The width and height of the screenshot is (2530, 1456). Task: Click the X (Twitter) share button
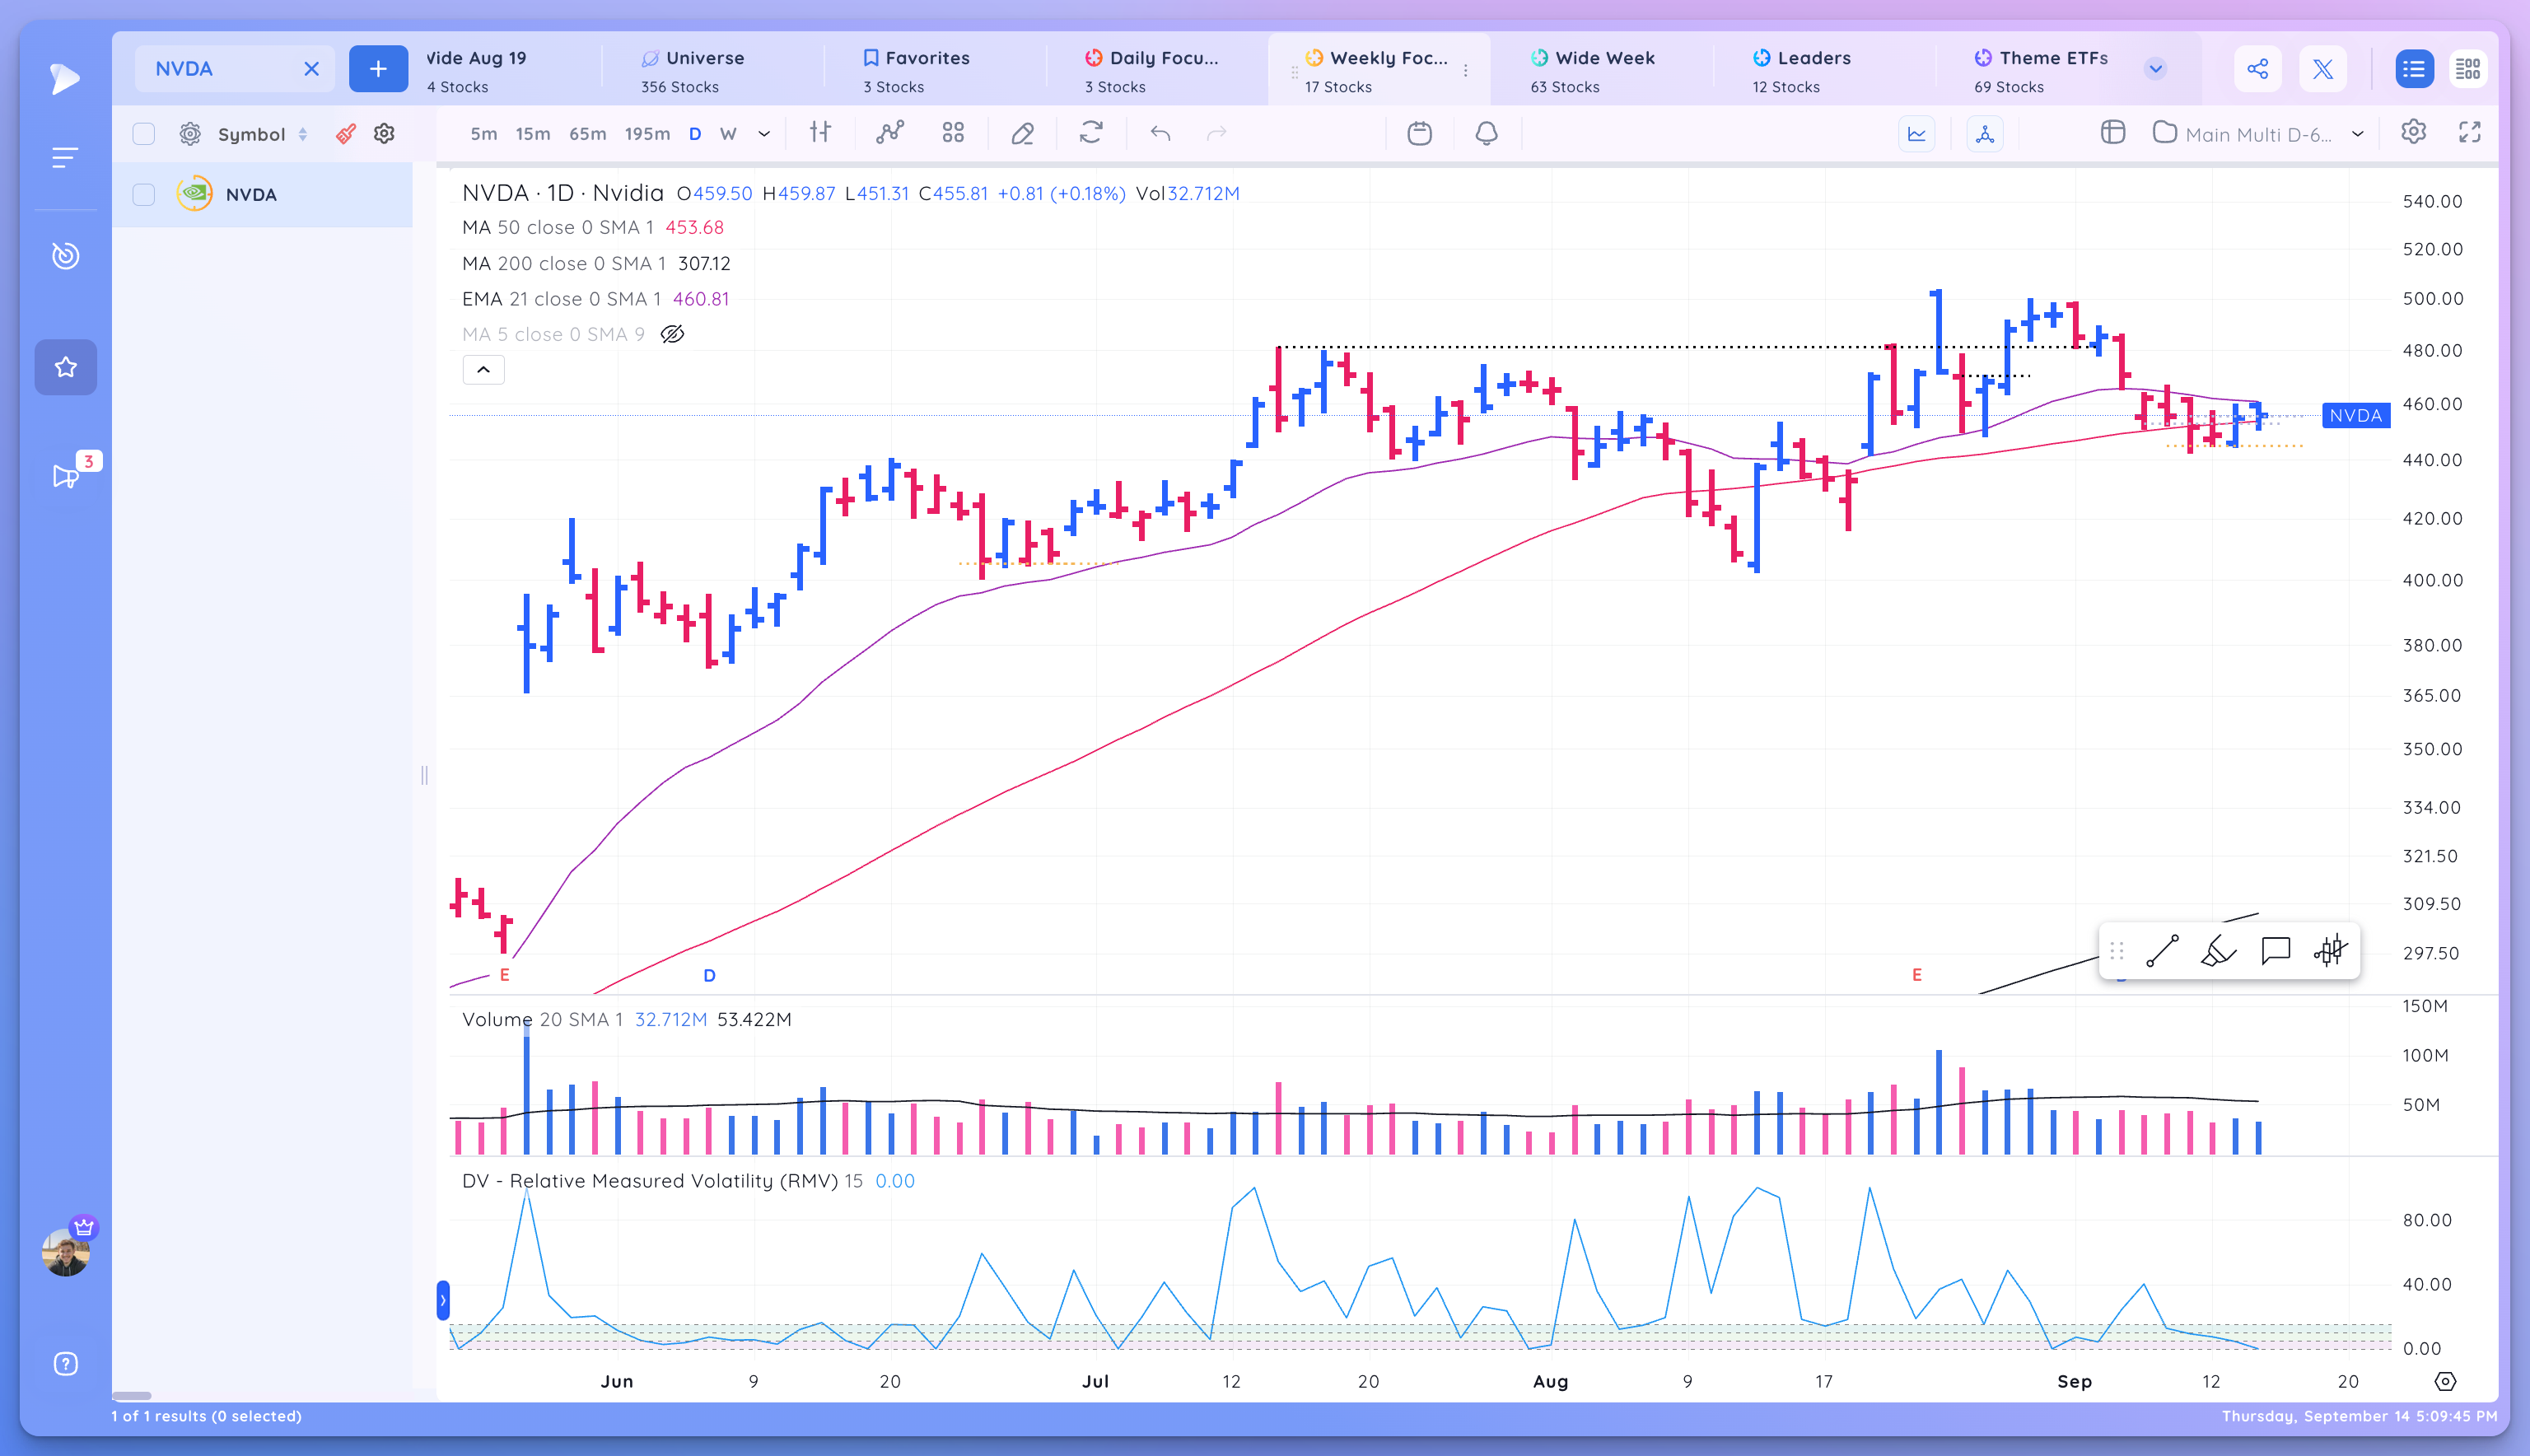click(x=2323, y=69)
